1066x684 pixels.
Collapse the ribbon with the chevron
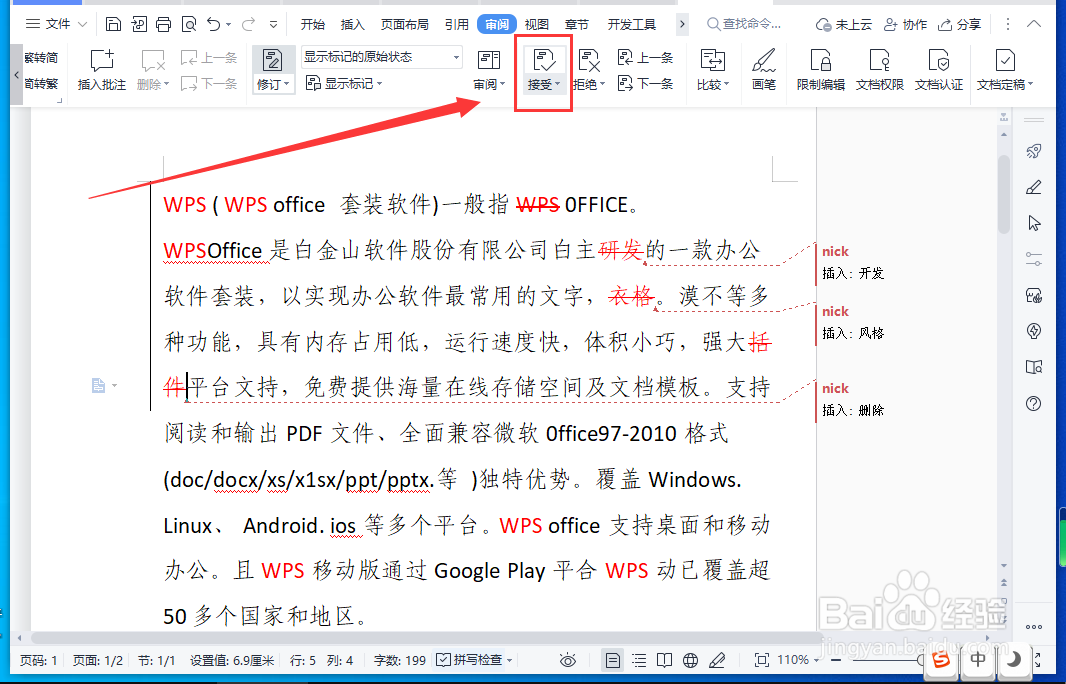click(1034, 24)
